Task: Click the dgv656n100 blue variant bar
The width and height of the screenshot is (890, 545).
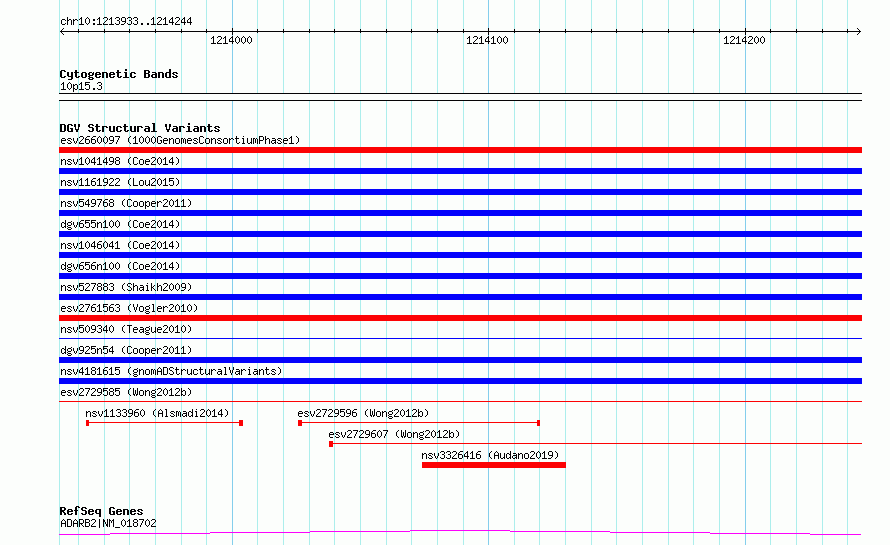Action: pos(460,276)
